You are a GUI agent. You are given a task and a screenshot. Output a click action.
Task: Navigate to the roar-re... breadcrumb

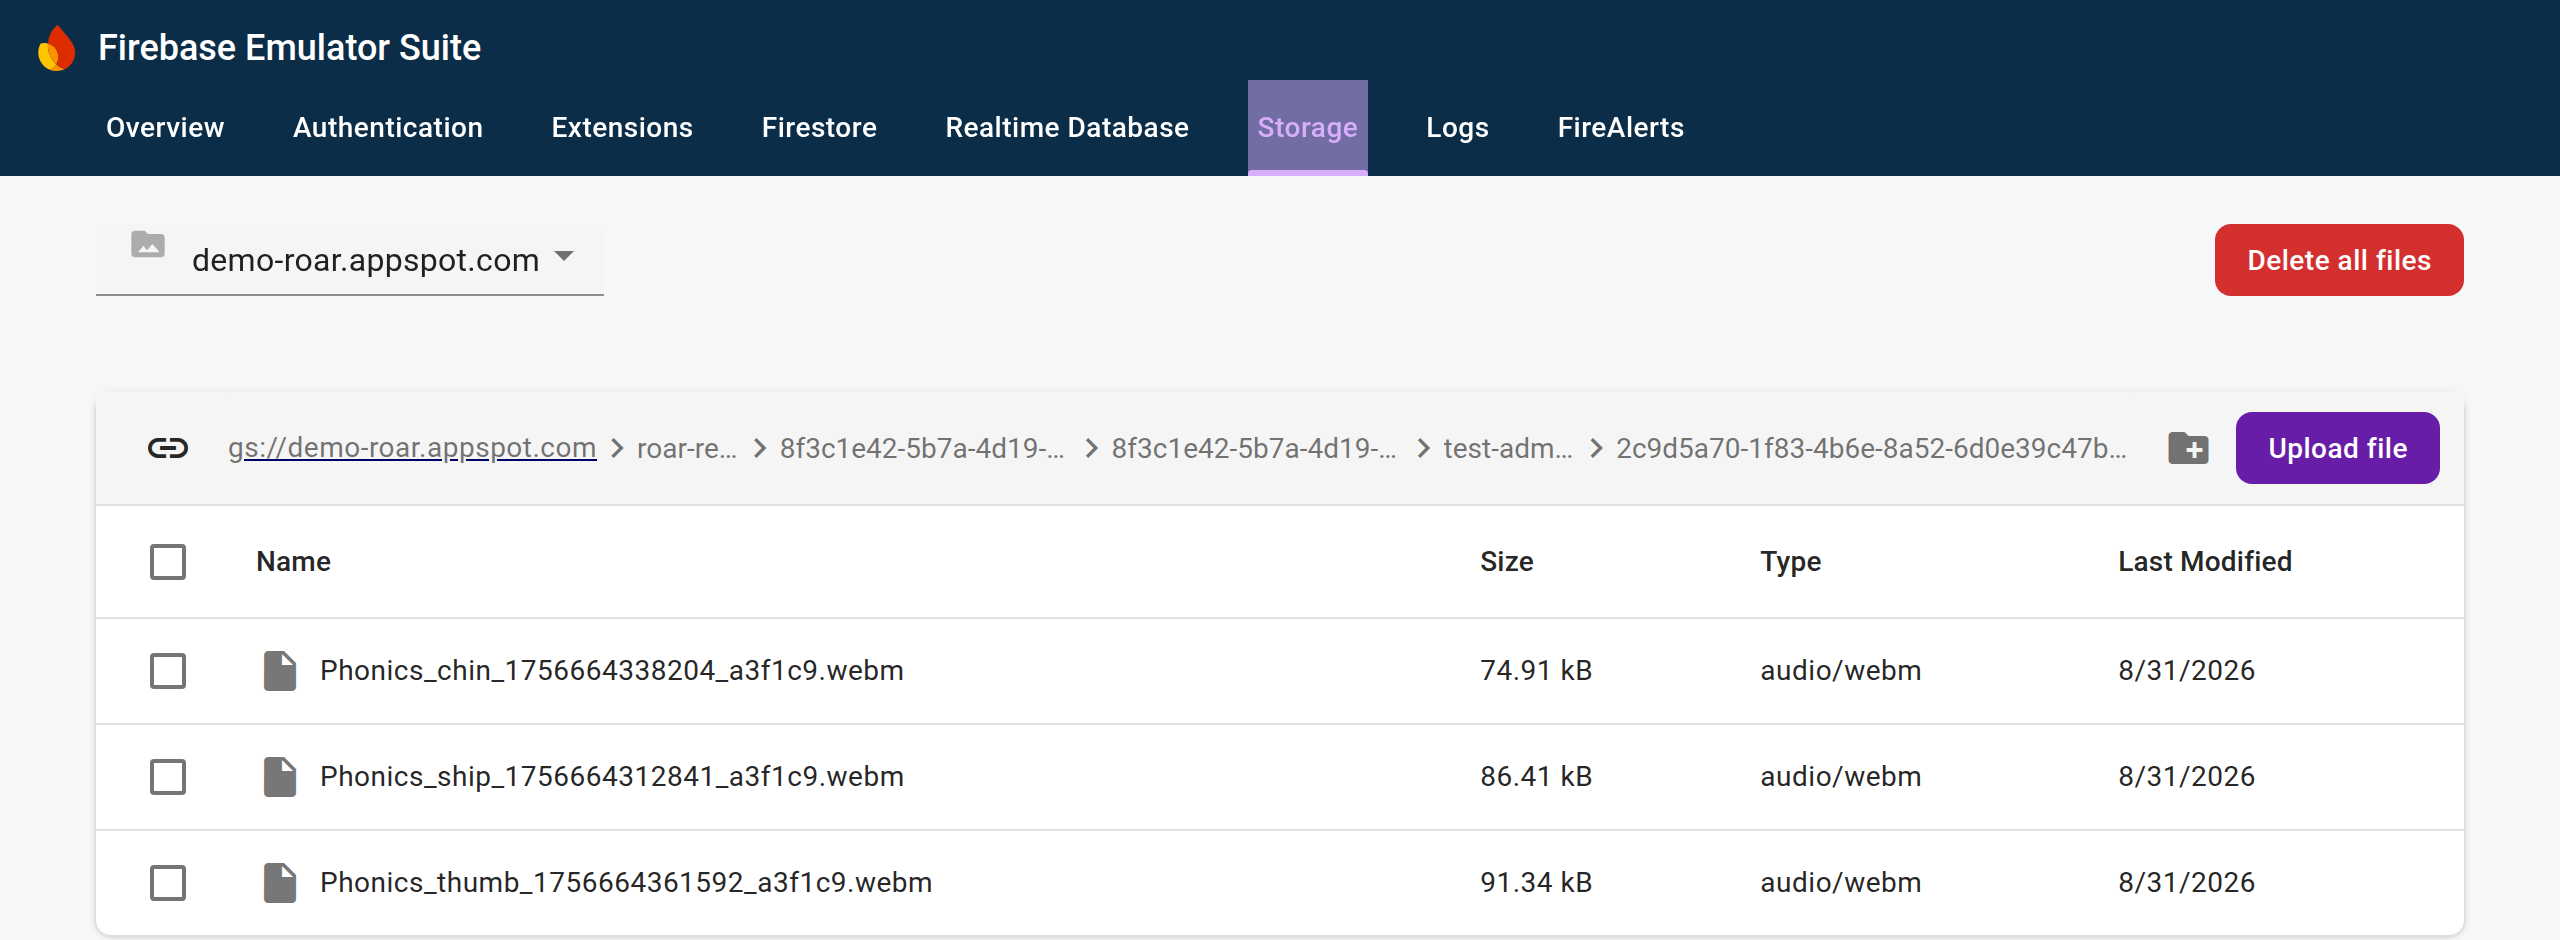[x=687, y=448]
